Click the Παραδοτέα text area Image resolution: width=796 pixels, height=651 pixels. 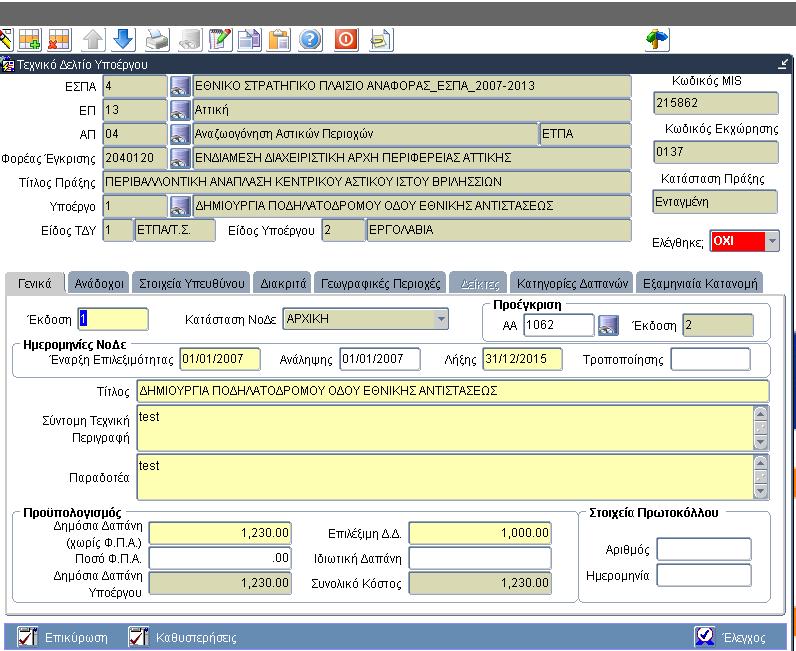pyautogui.click(x=445, y=477)
